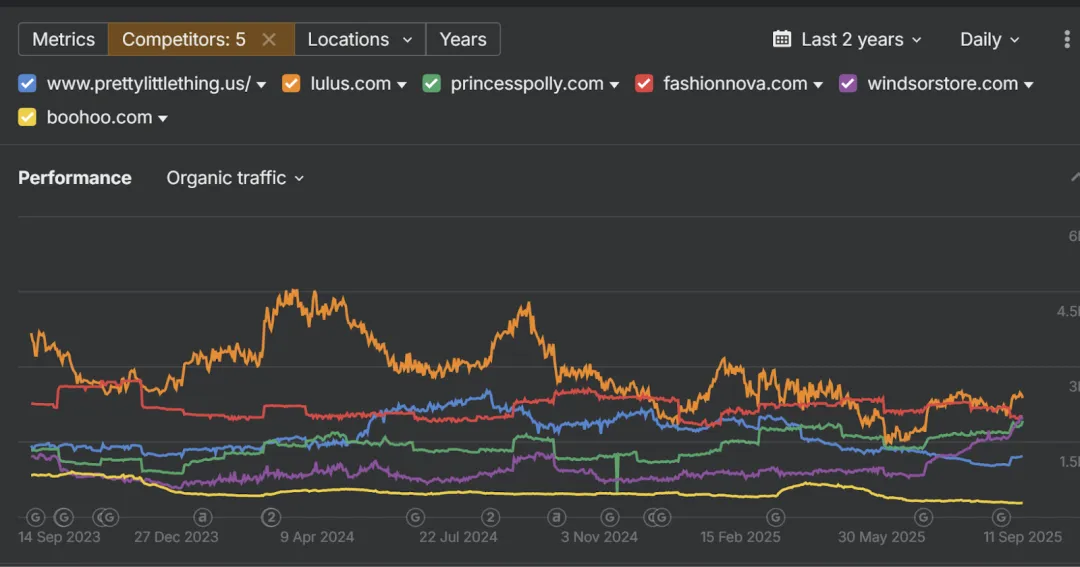Click the Google update marker near 11 Sep 2025
1080x567 pixels.
coord(1001,517)
